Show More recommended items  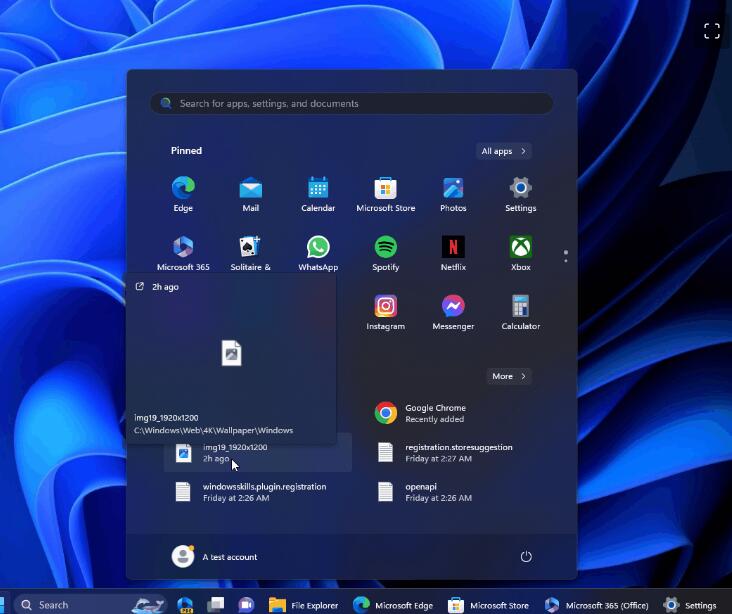tap(509, 376)
